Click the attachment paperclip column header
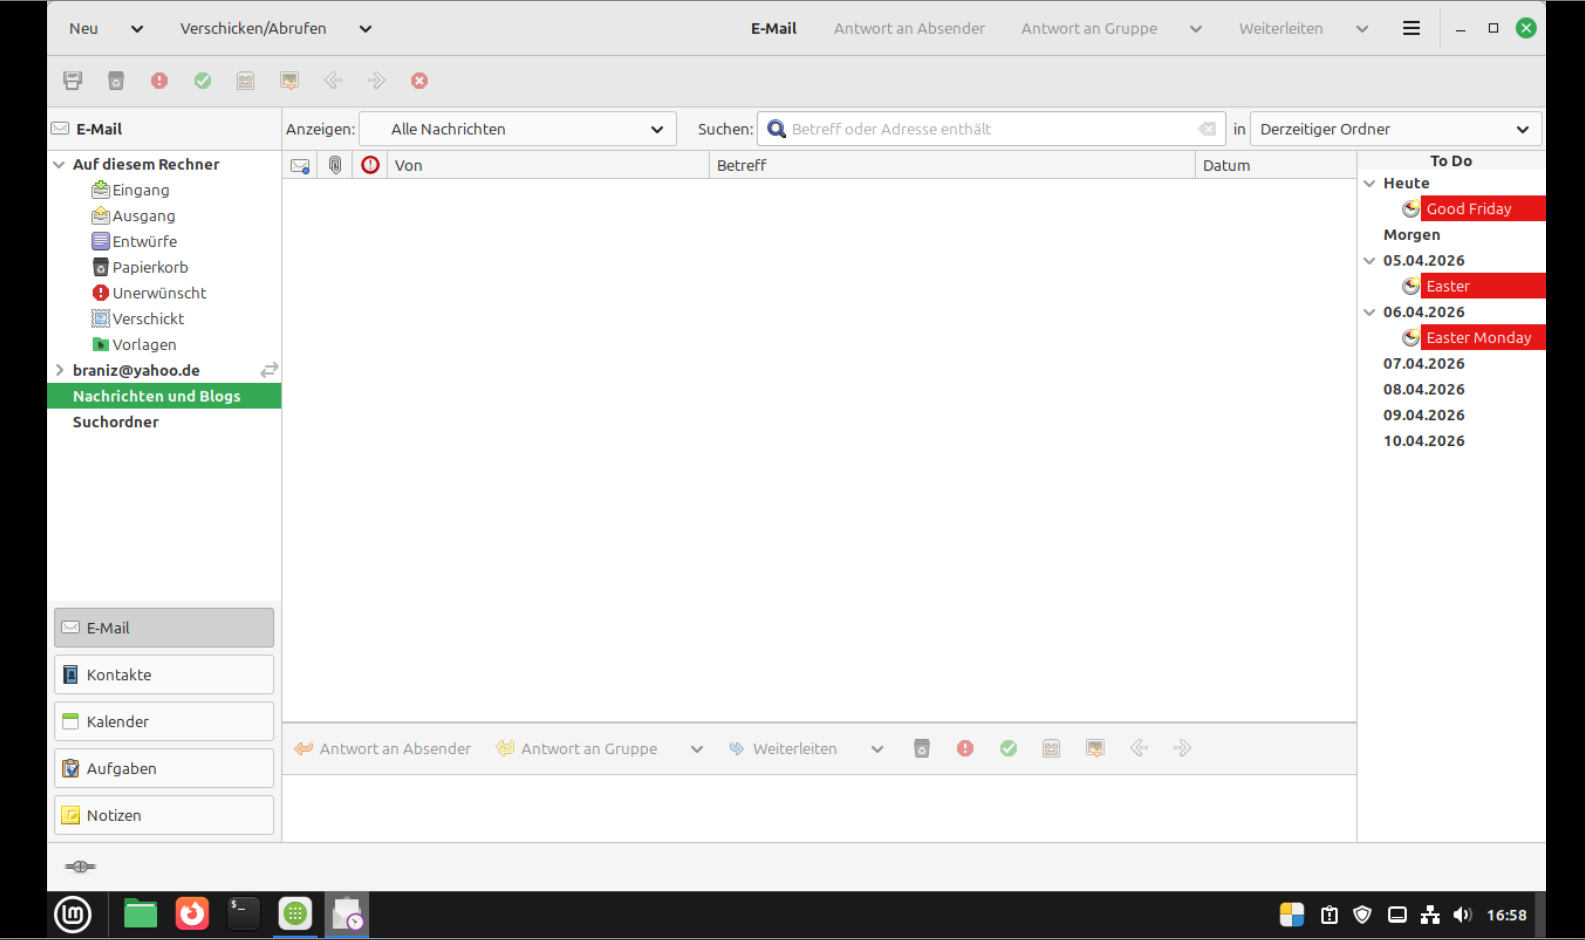 [335, 165]
